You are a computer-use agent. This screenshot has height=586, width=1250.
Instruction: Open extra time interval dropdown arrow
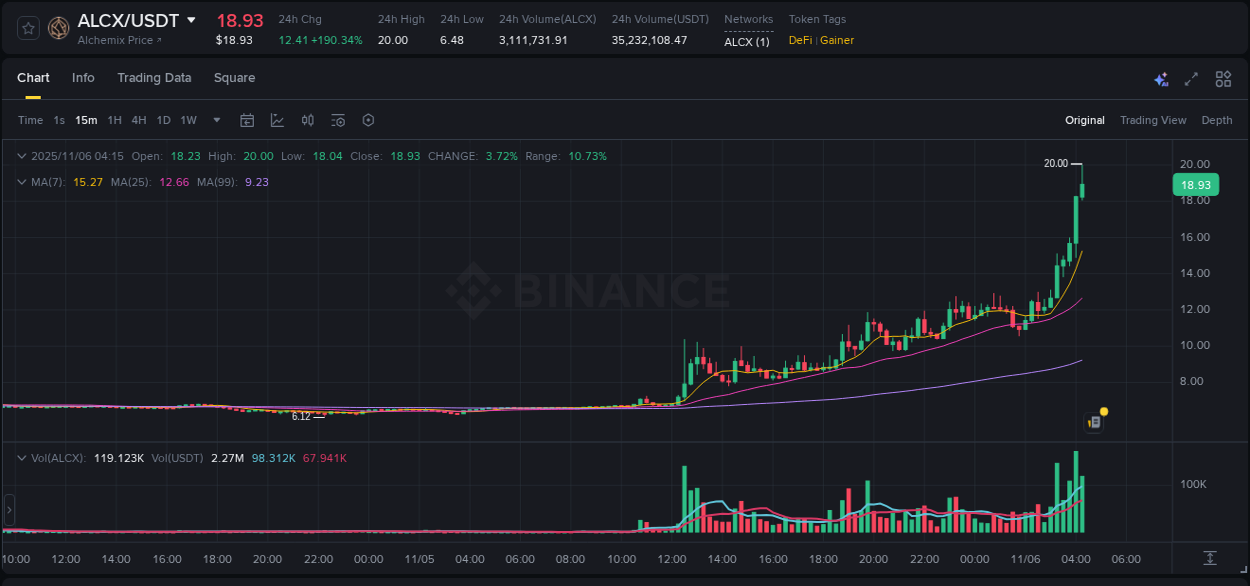(x=215, y=120)
